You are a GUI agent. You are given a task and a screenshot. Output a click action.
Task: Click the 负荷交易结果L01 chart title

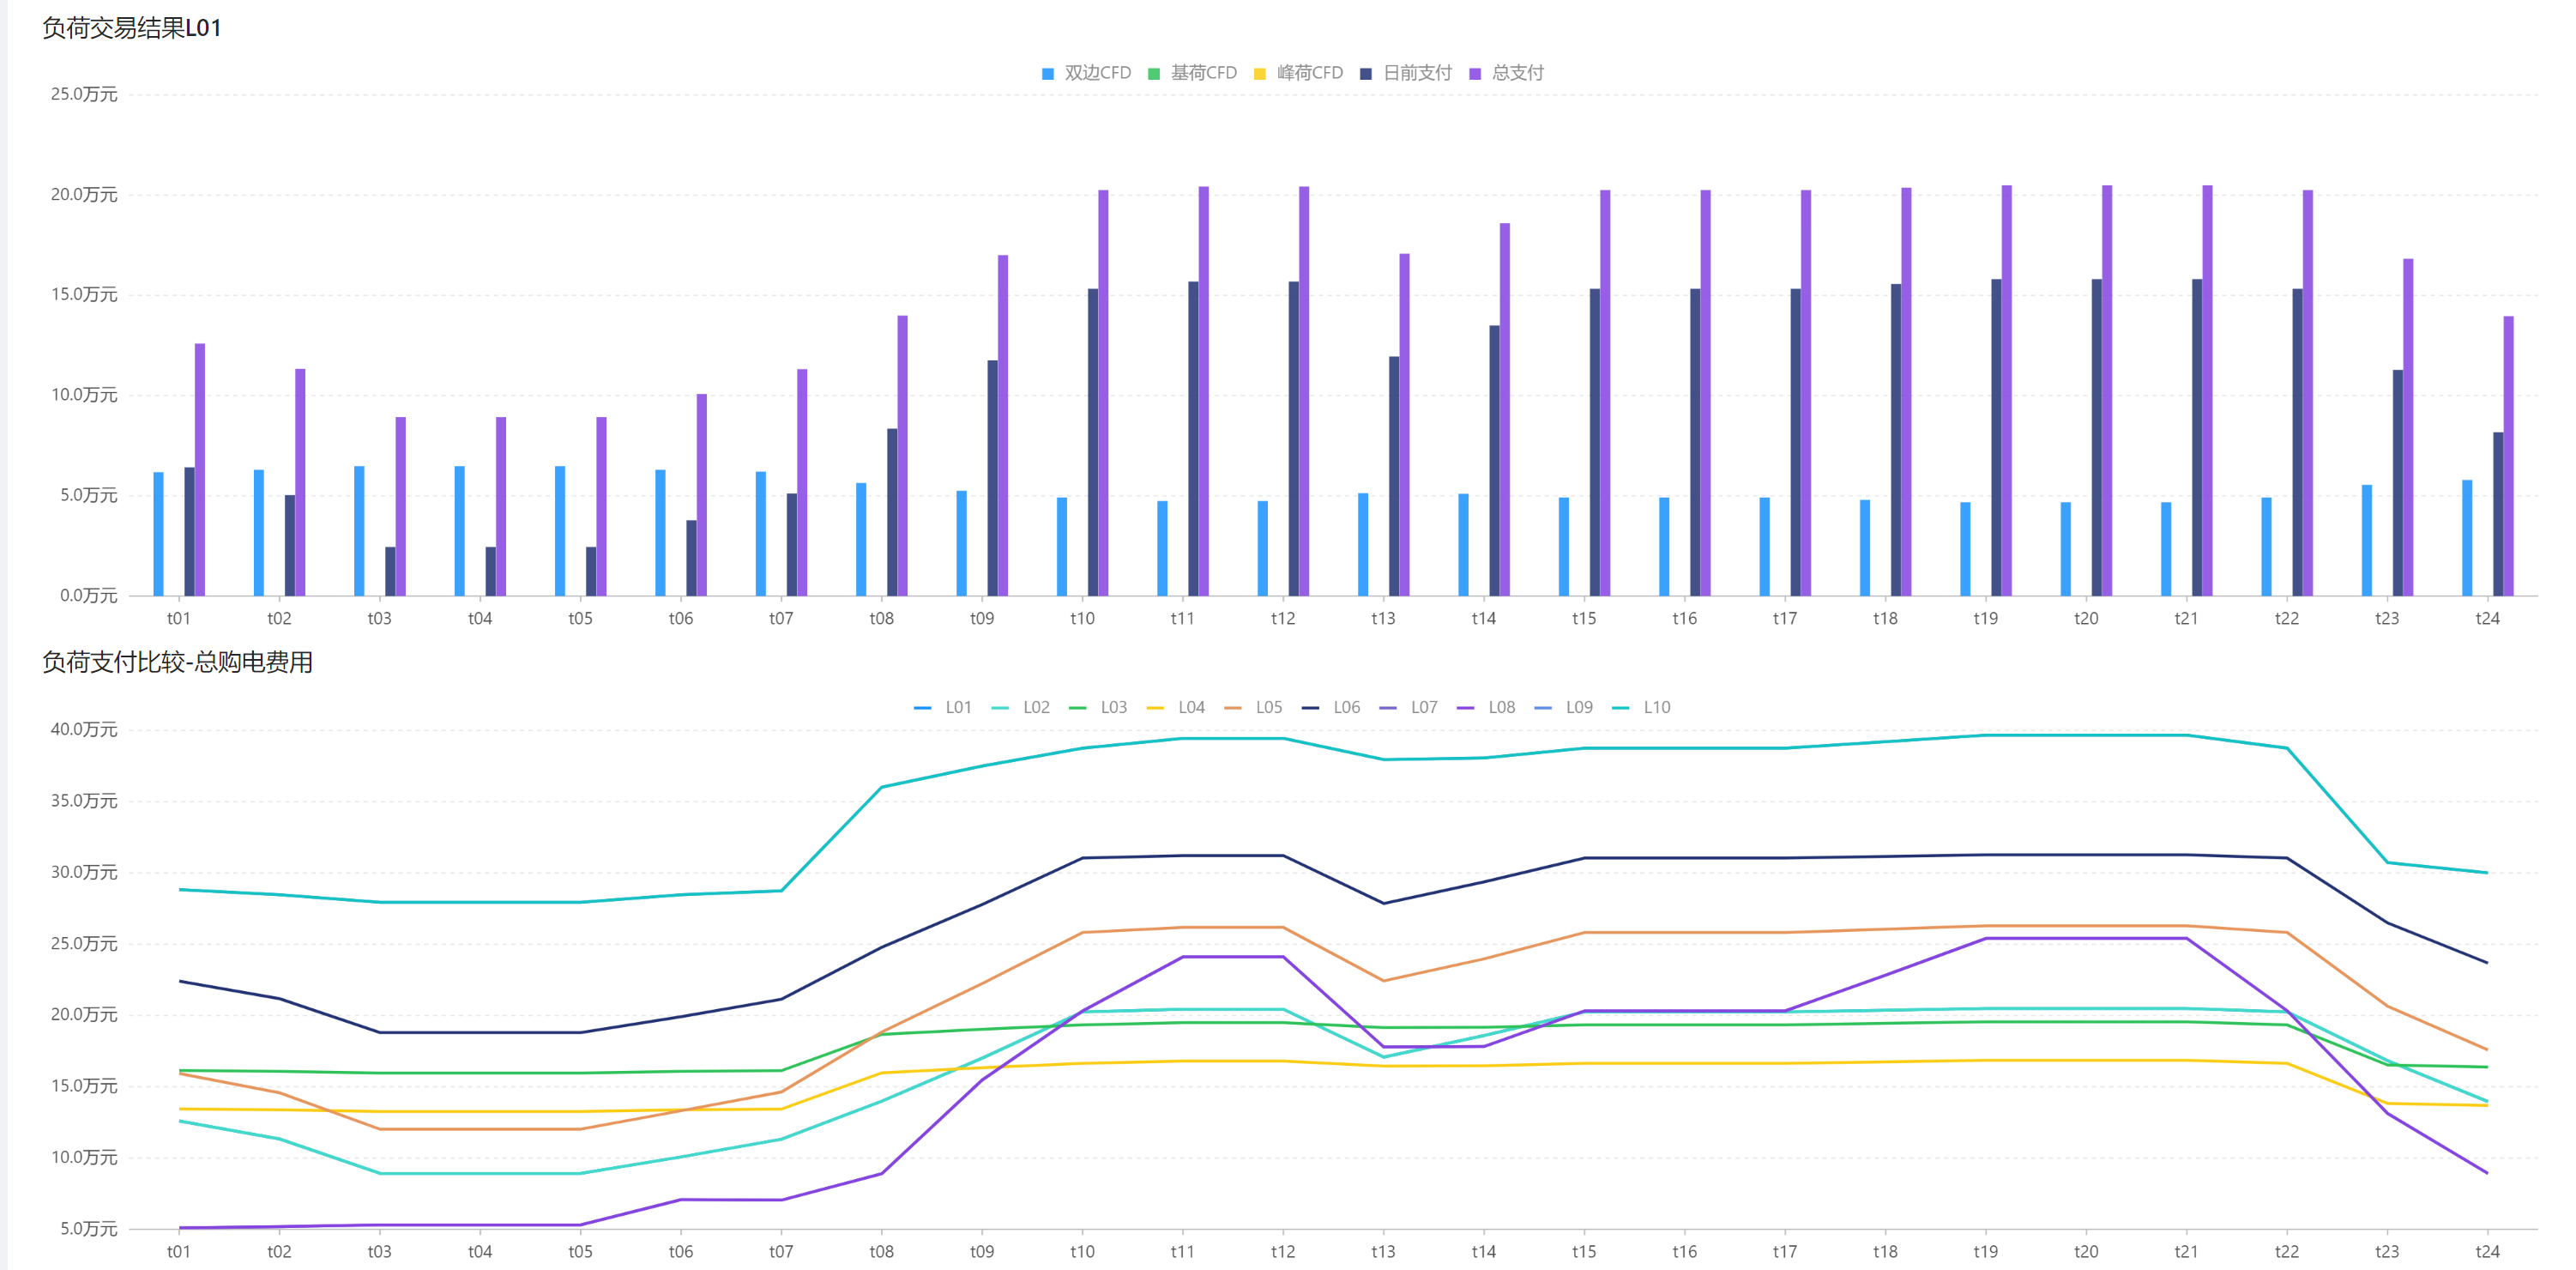pyautogui.click(x=131, y=28)
